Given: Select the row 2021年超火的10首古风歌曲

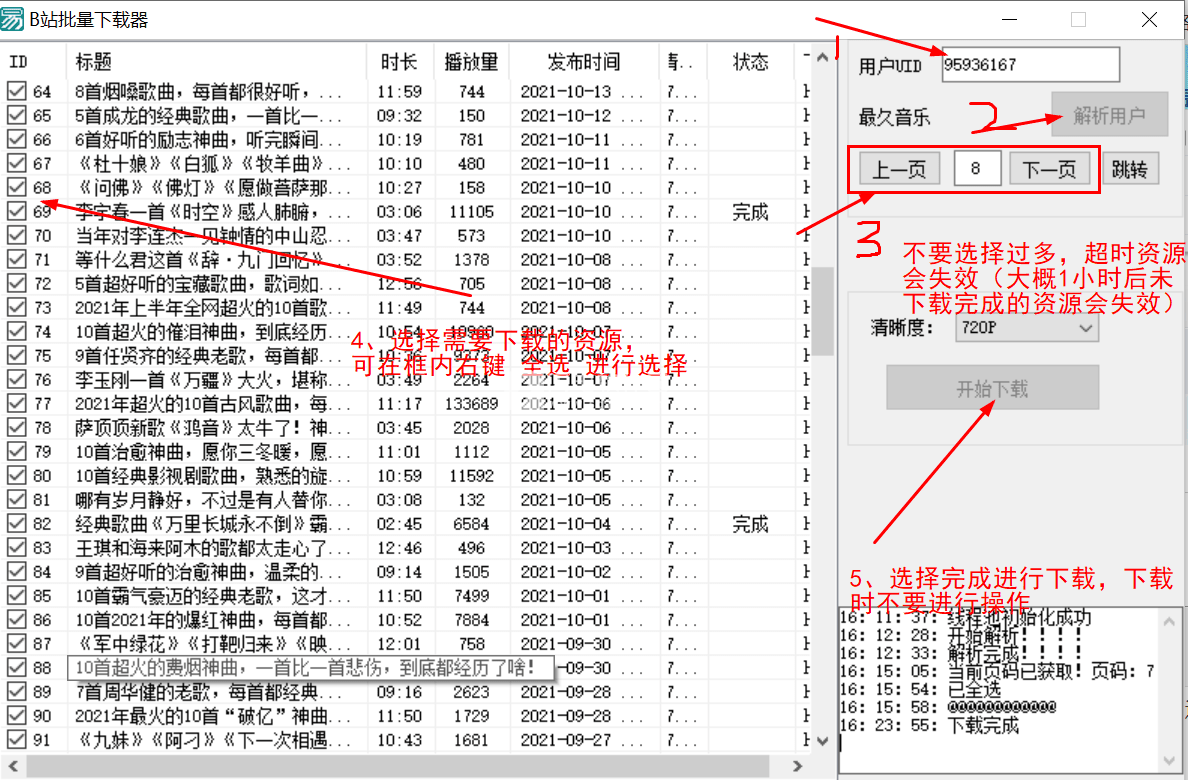Looking at the screenshot, I should coord(405,403).
